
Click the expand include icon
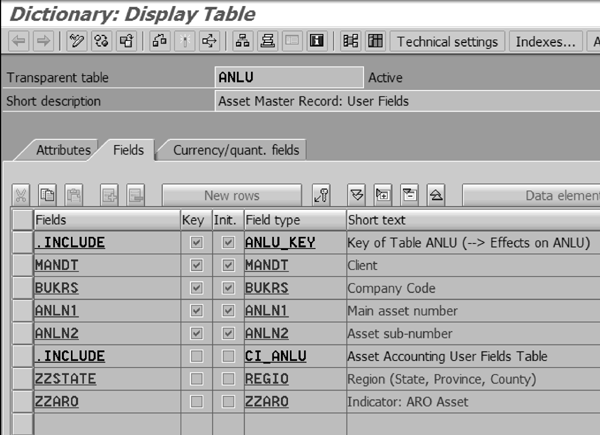(x=383, y=195)
